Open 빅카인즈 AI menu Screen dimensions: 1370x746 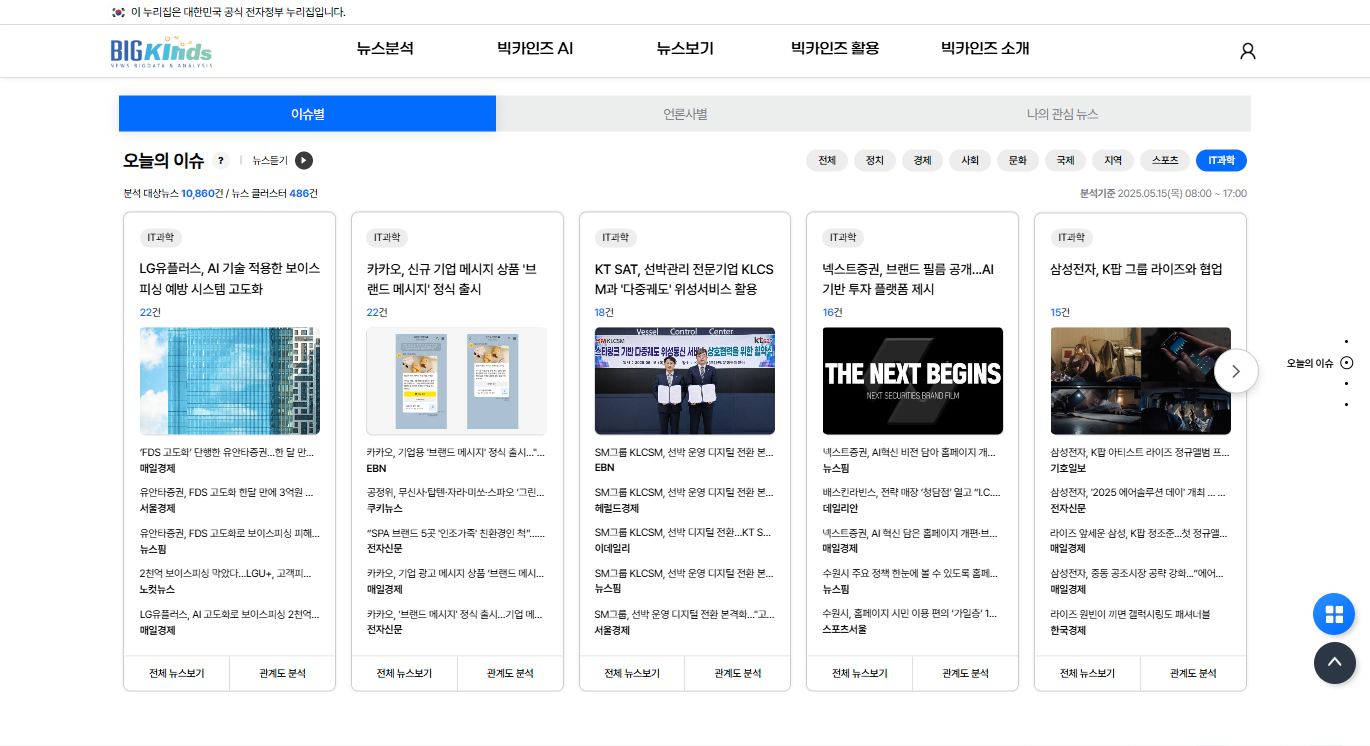pos(535,49)
